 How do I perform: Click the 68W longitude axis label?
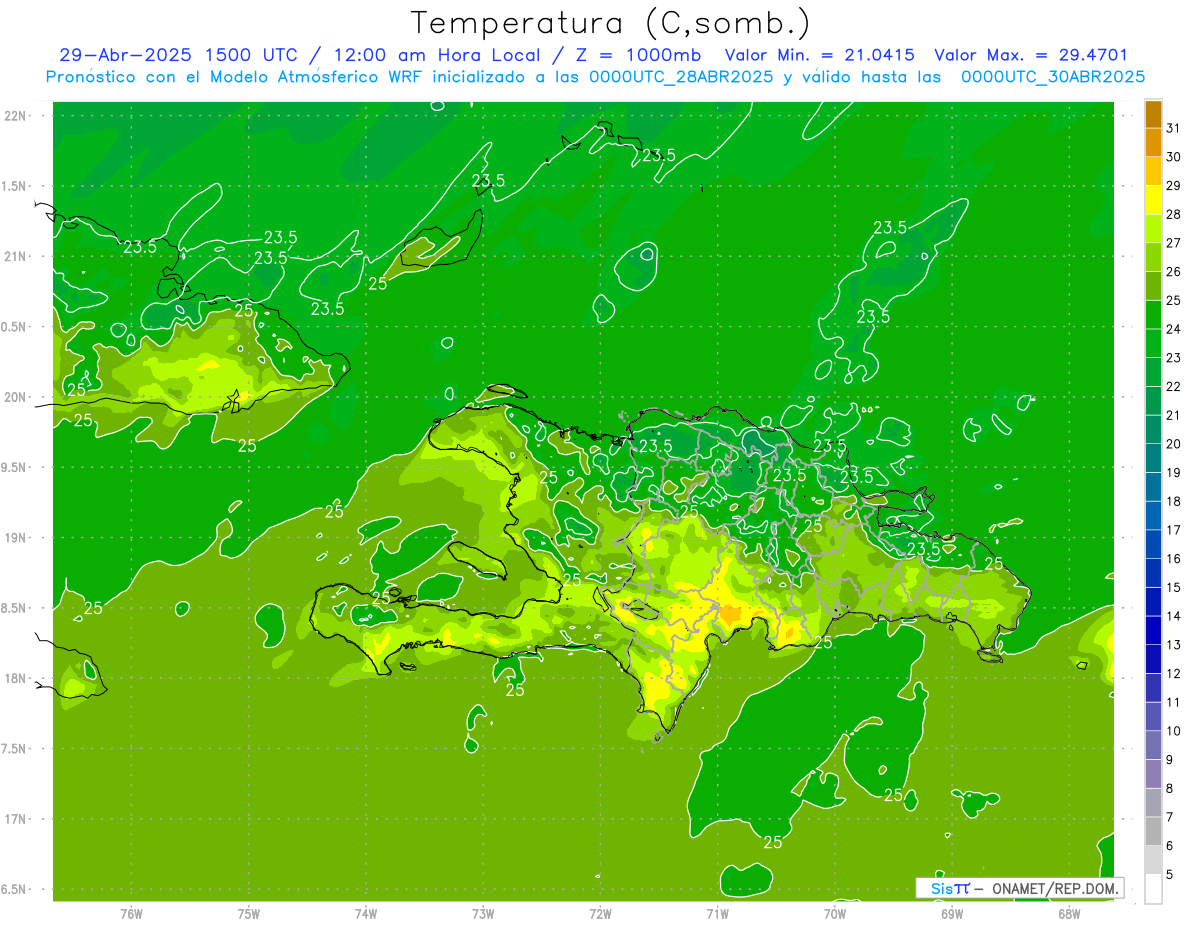click(x=1069, y=913)
